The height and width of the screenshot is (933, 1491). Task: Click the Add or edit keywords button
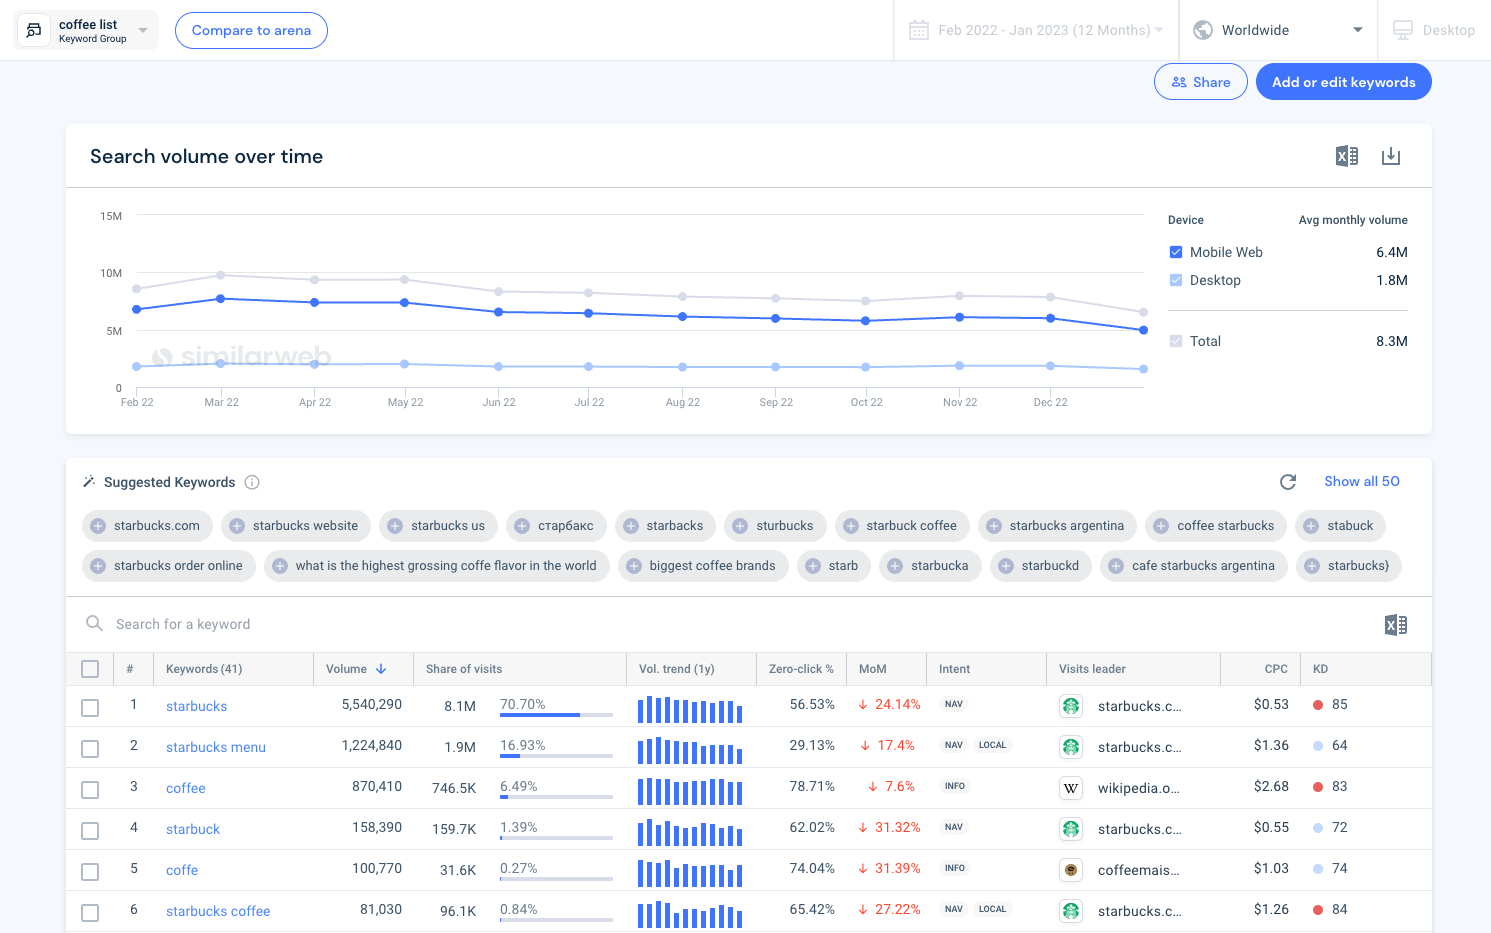1343,82
